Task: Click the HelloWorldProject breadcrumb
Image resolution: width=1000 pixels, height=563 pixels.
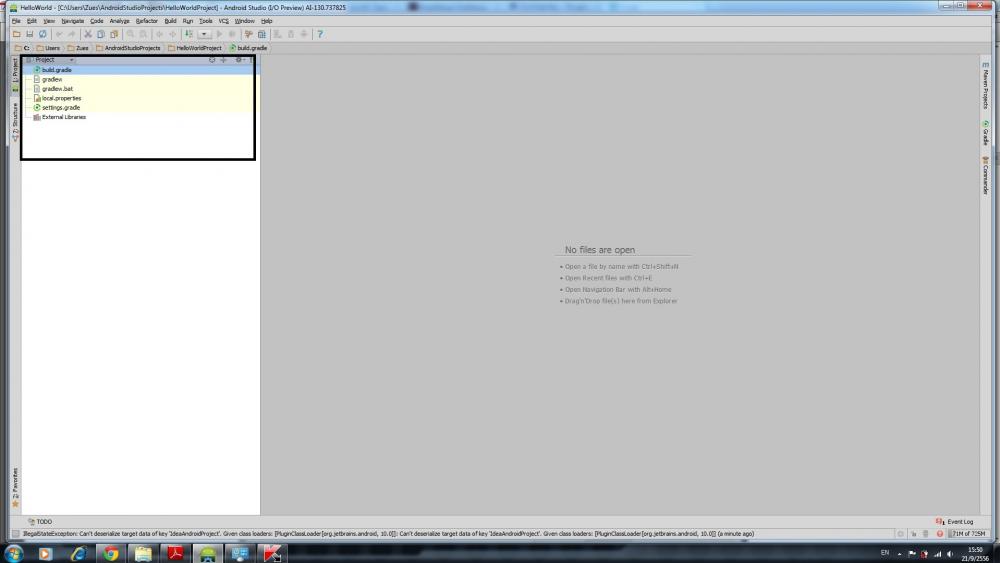Action: tap(195, 48)
